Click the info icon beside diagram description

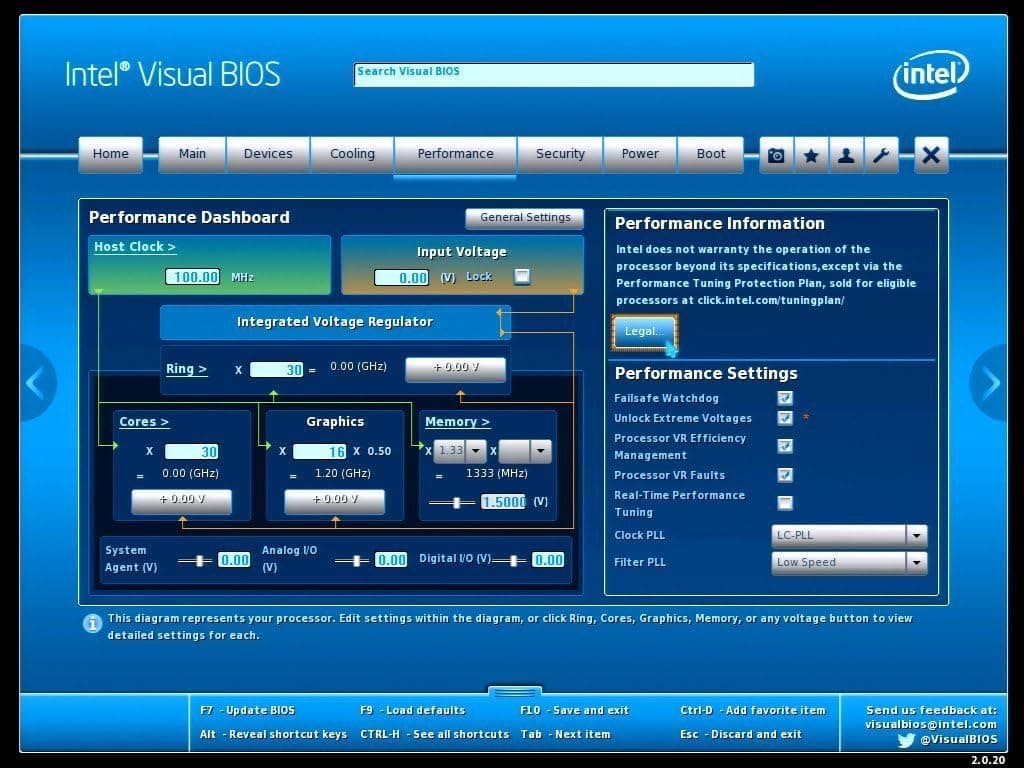93,624
